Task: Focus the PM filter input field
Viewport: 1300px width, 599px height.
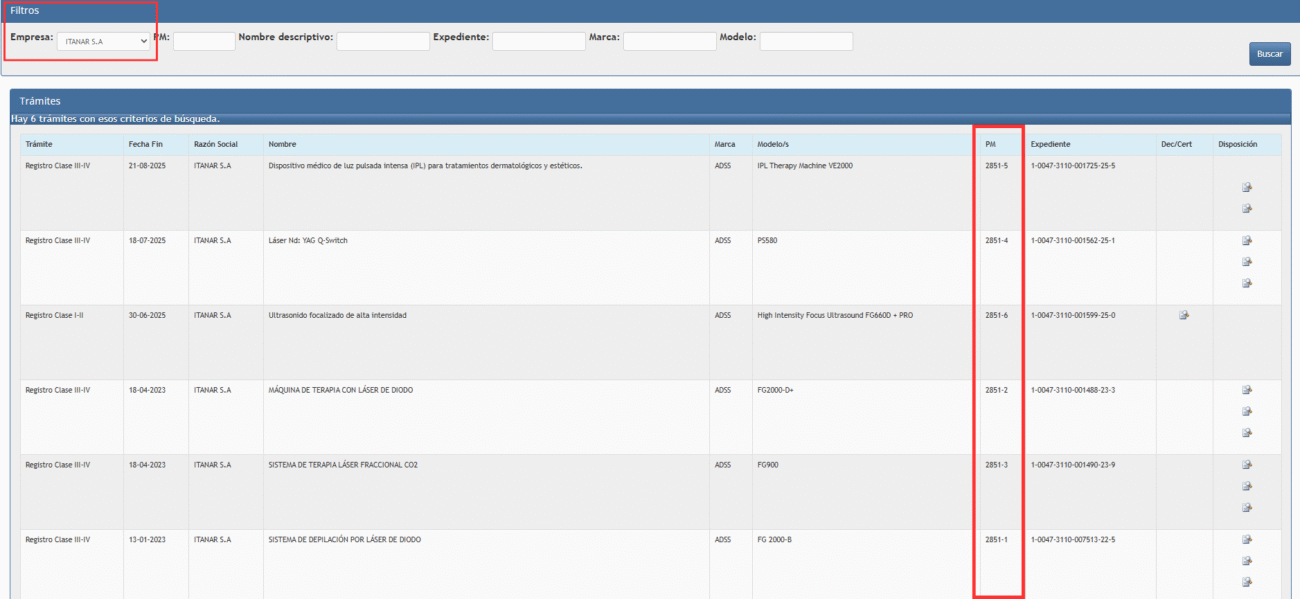Action: (204, 41)
